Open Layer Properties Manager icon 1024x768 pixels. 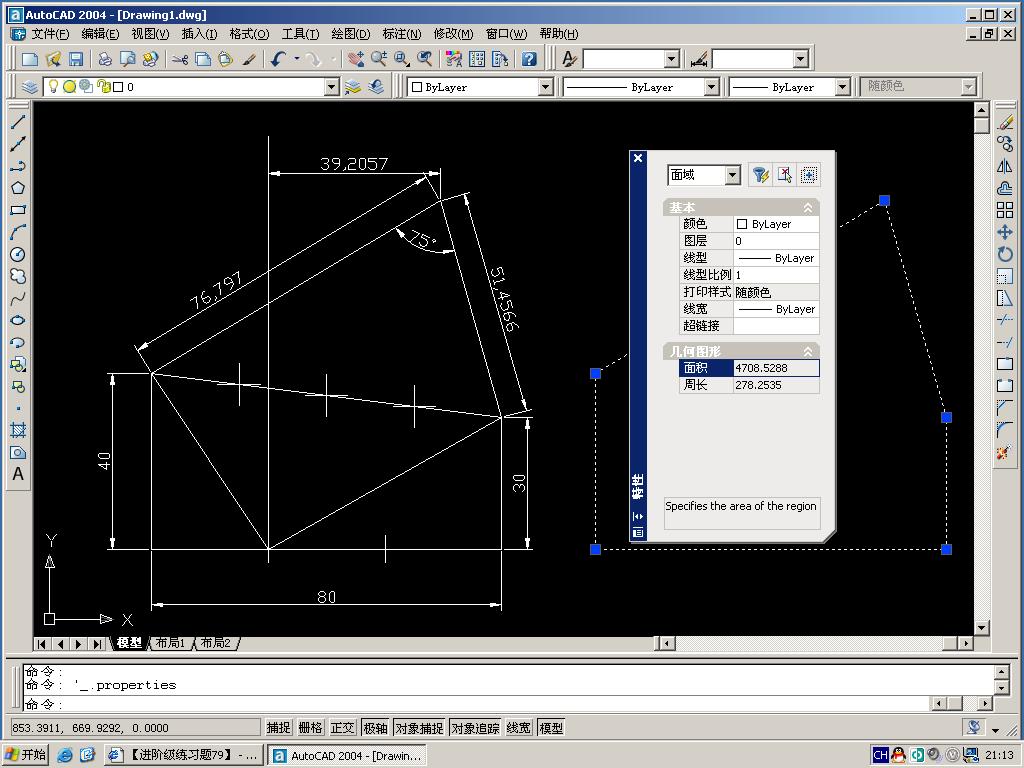[29, 87]
